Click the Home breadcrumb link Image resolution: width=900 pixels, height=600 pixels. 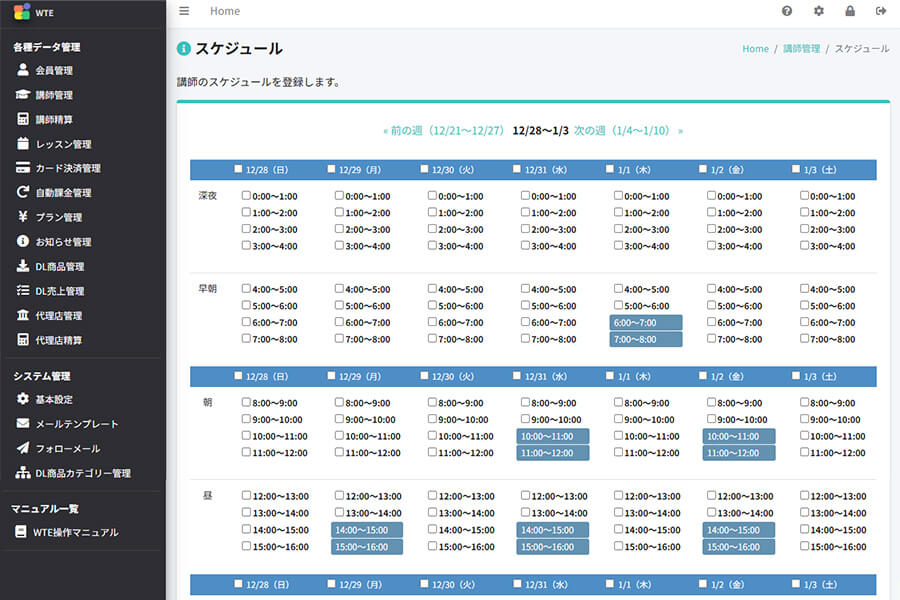pos(755,49)
